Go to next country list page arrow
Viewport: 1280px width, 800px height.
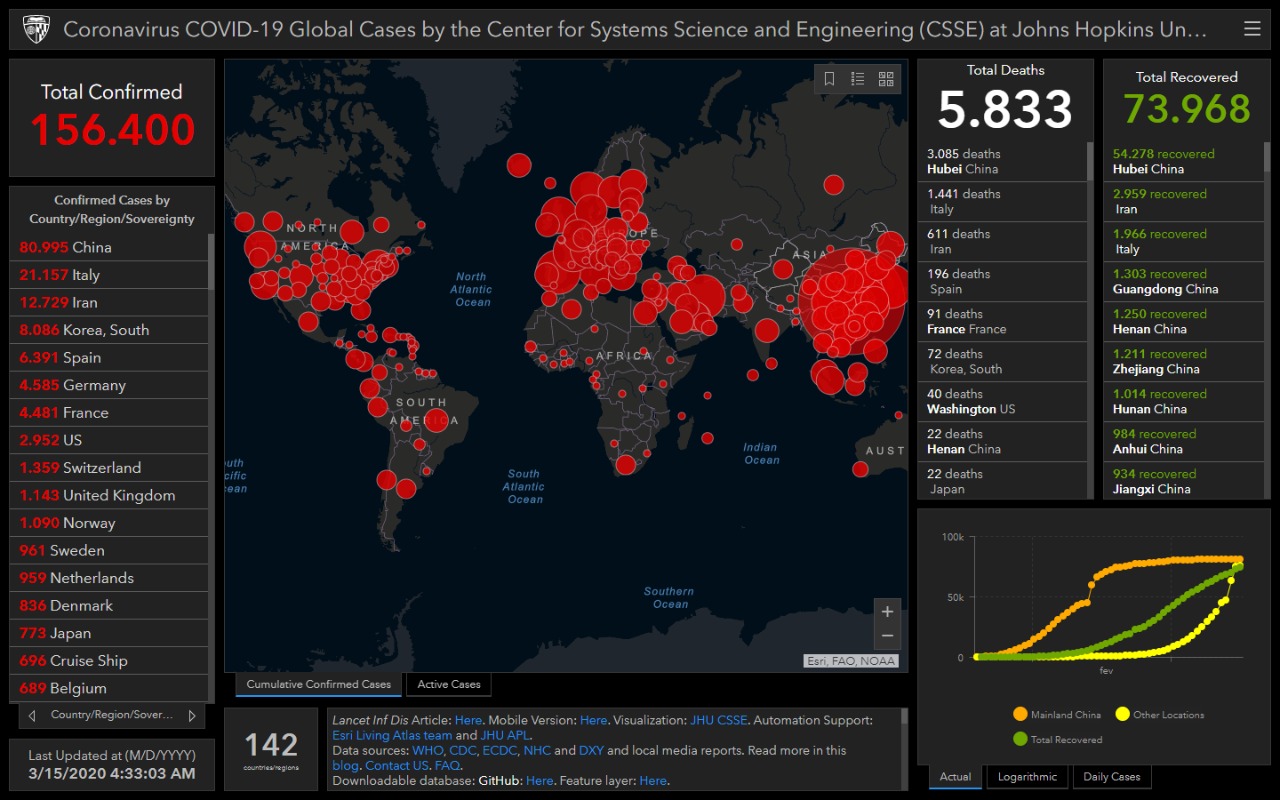pos(192,715)
